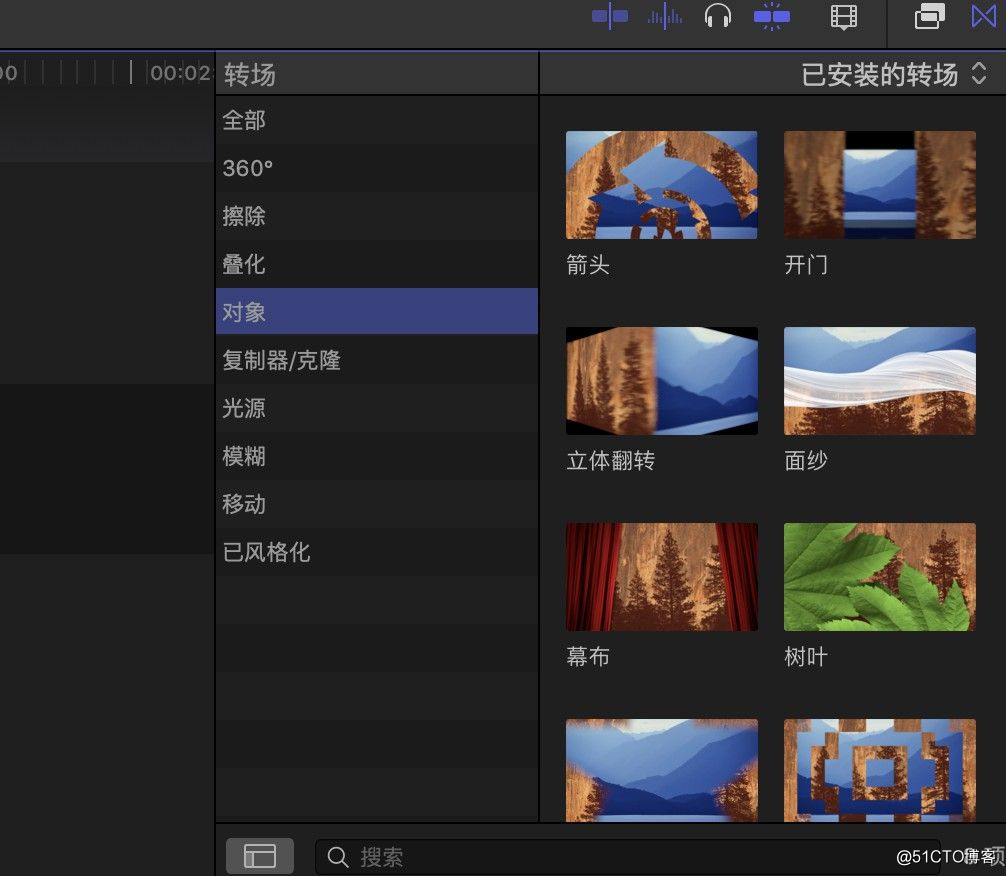The image size is (1006, 876).
Task: Toggle the skimming icon in toolbar
Action: click(x=610, y=16)
